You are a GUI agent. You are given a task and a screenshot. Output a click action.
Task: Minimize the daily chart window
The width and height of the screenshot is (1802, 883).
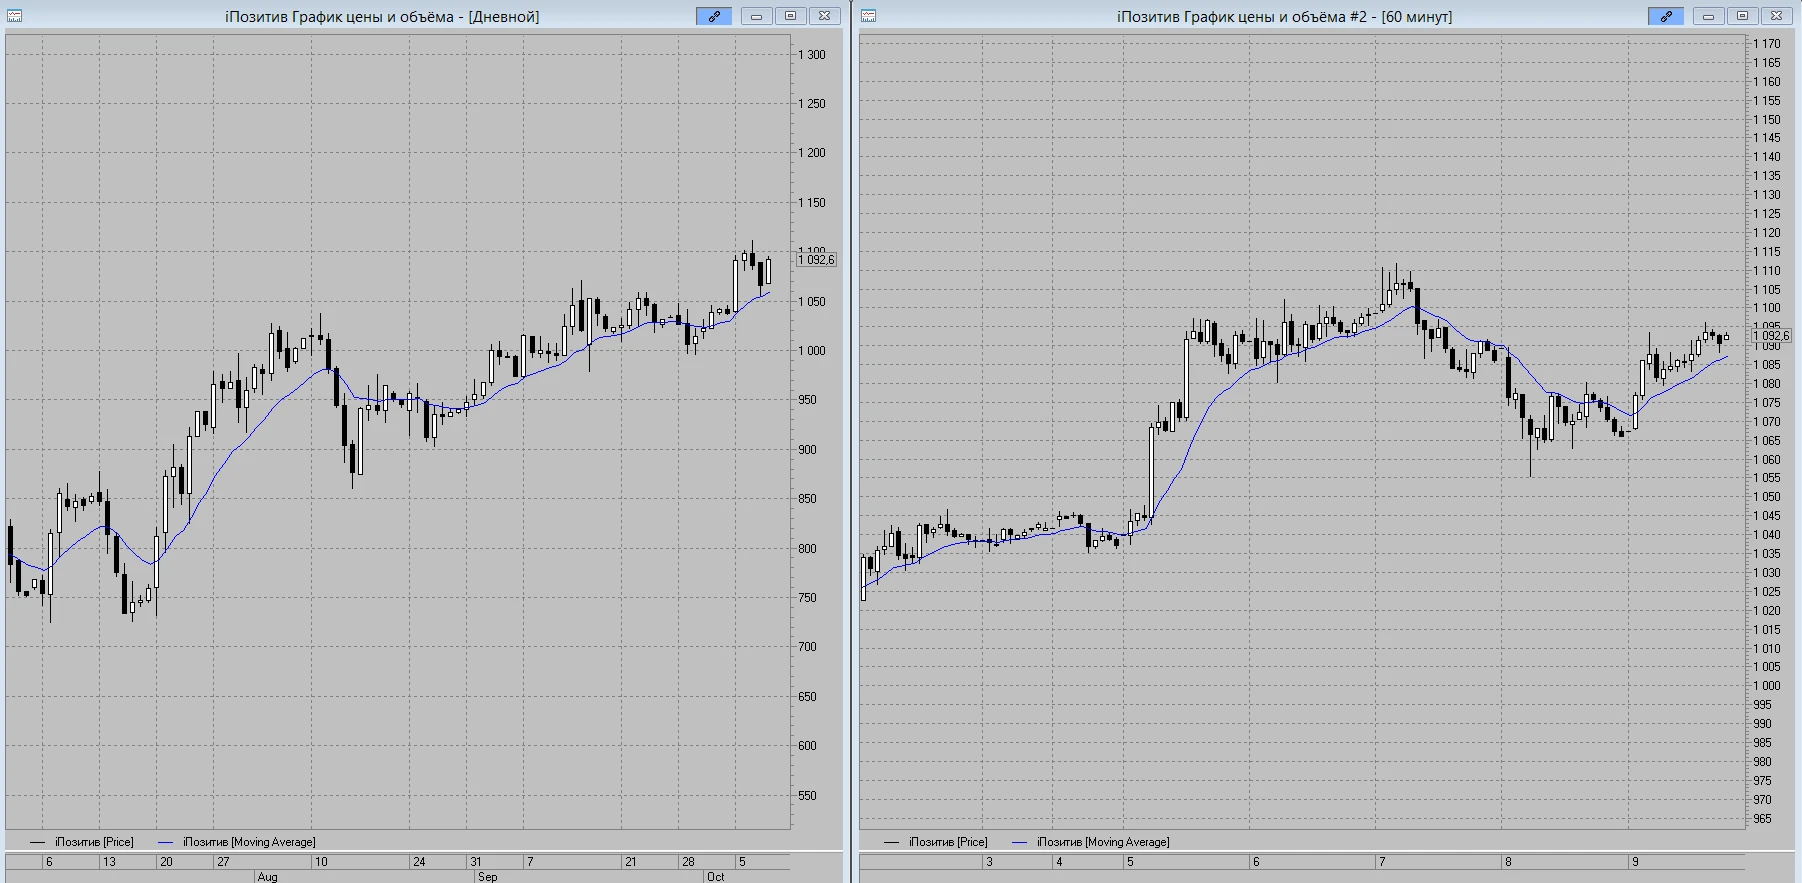(756, 16)
